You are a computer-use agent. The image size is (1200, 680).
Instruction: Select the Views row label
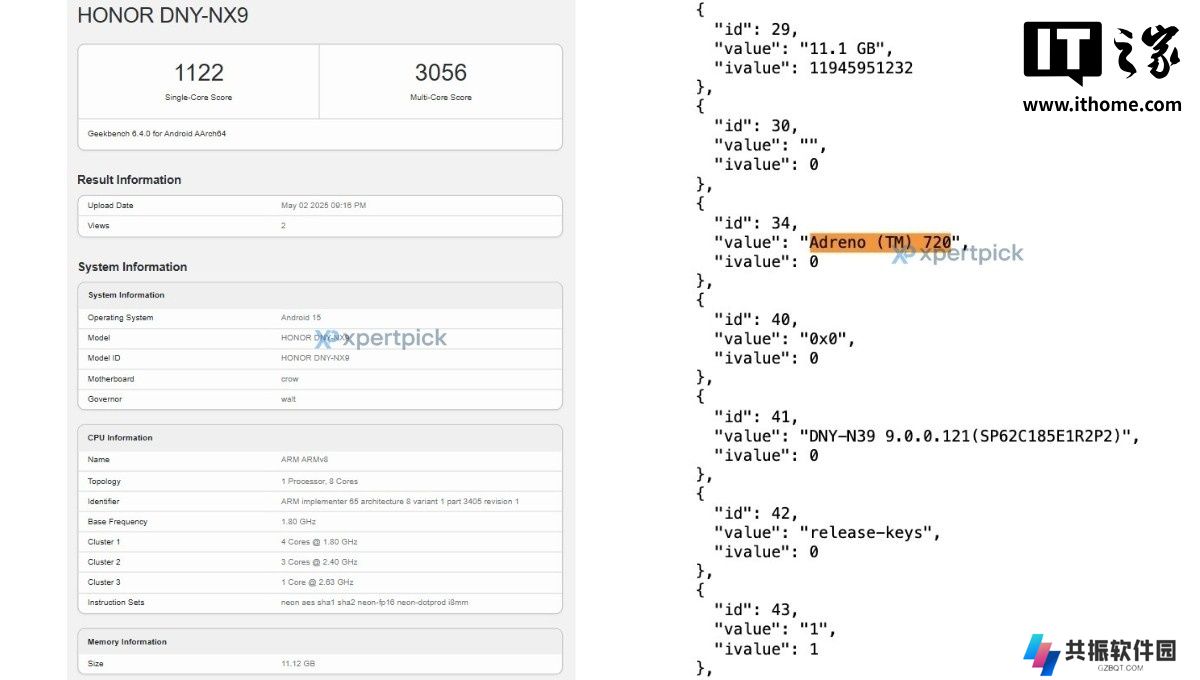(98, 225)
